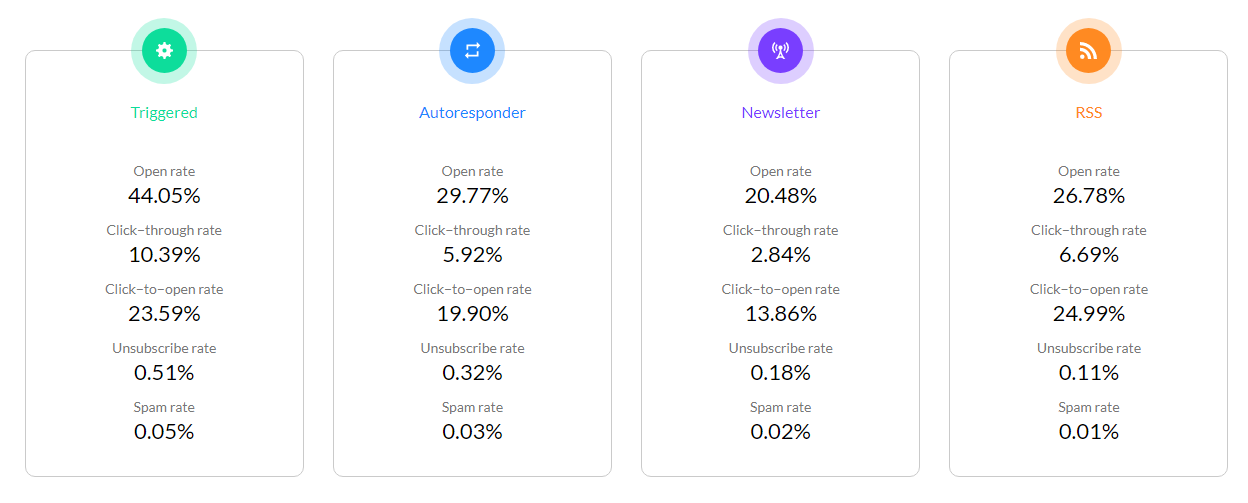
Task: Select the Newsletter heading
Action: pos(780,113)
